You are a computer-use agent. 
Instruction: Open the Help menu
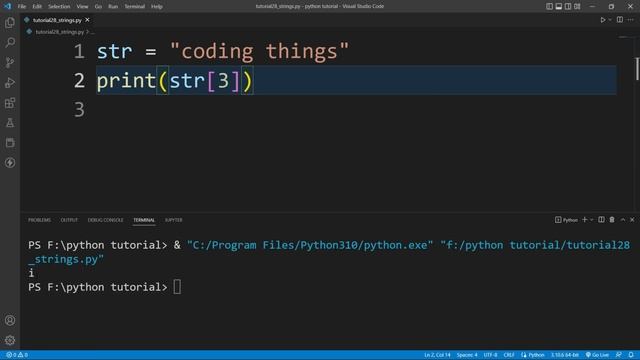pyautogui.click(x=157, y=7)
